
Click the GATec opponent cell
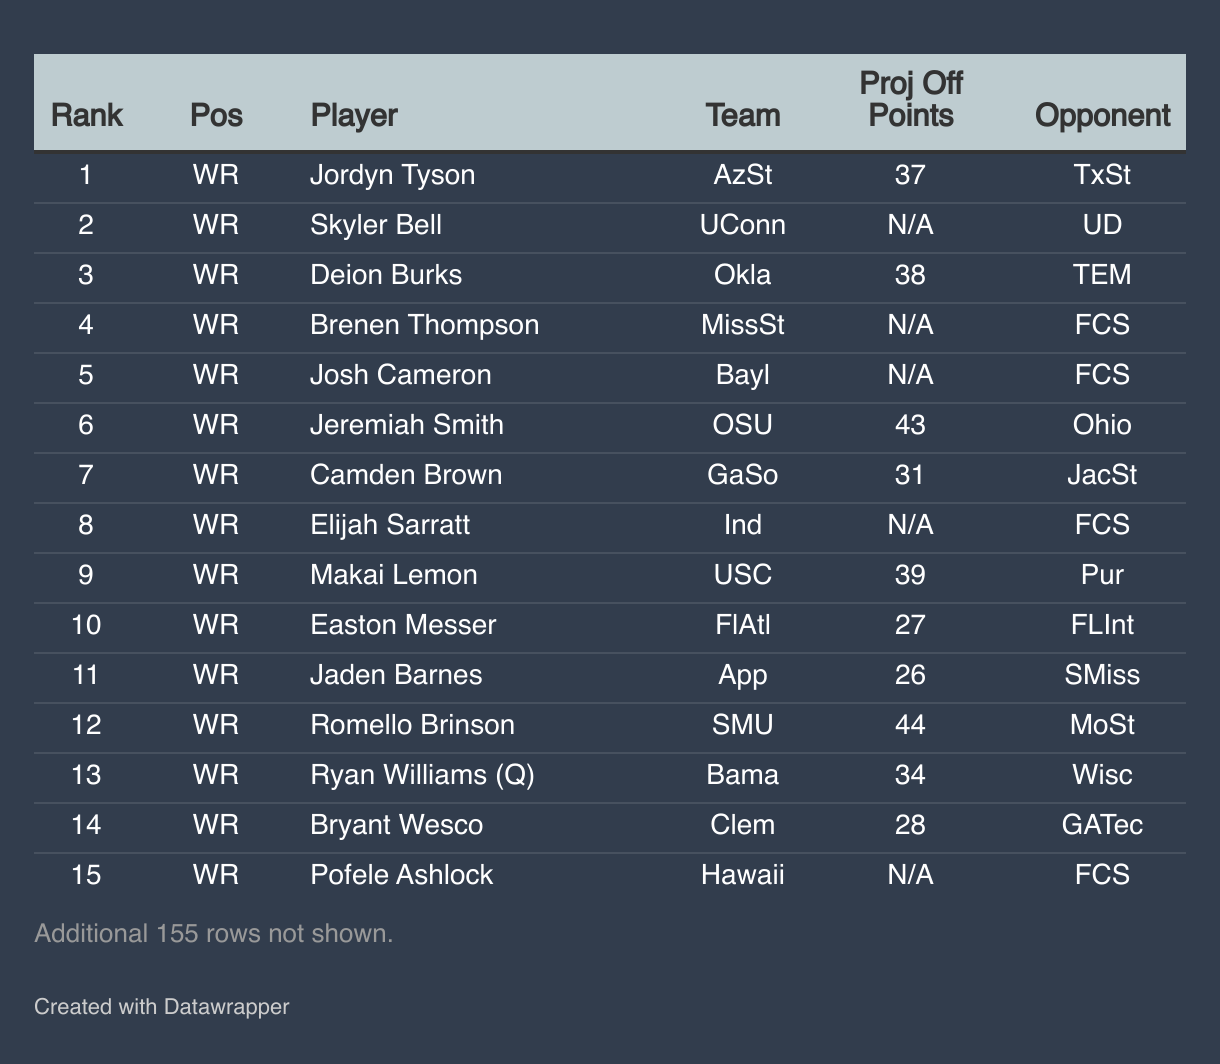1102,825
